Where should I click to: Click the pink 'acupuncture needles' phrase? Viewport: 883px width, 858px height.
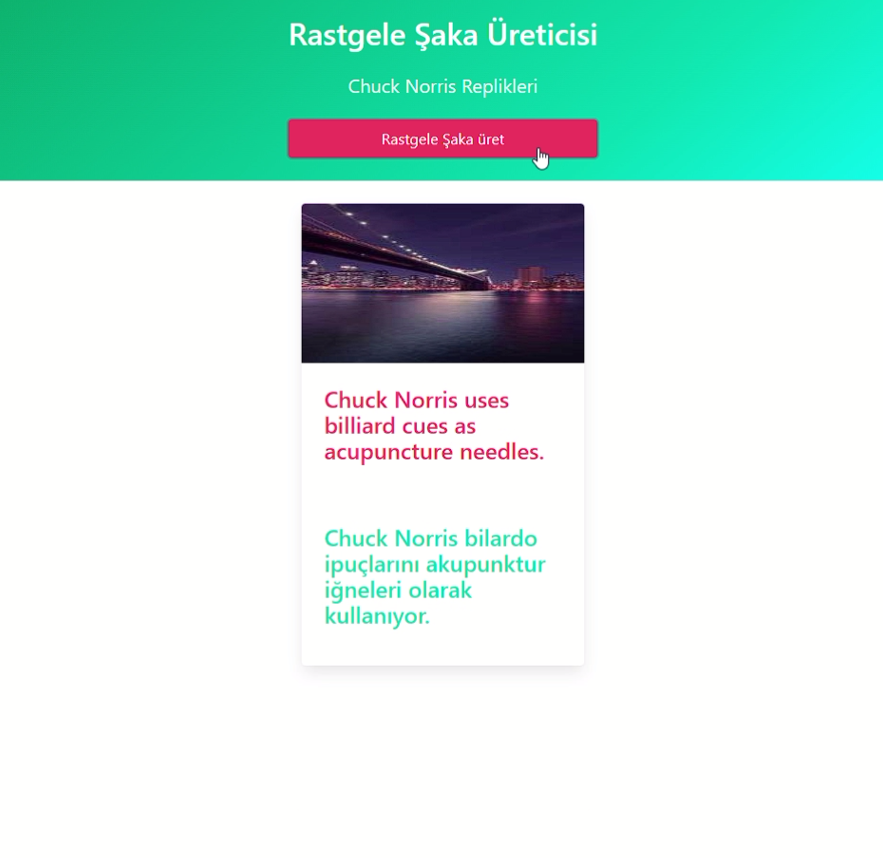pyautogui.click(x=433, y=452)
